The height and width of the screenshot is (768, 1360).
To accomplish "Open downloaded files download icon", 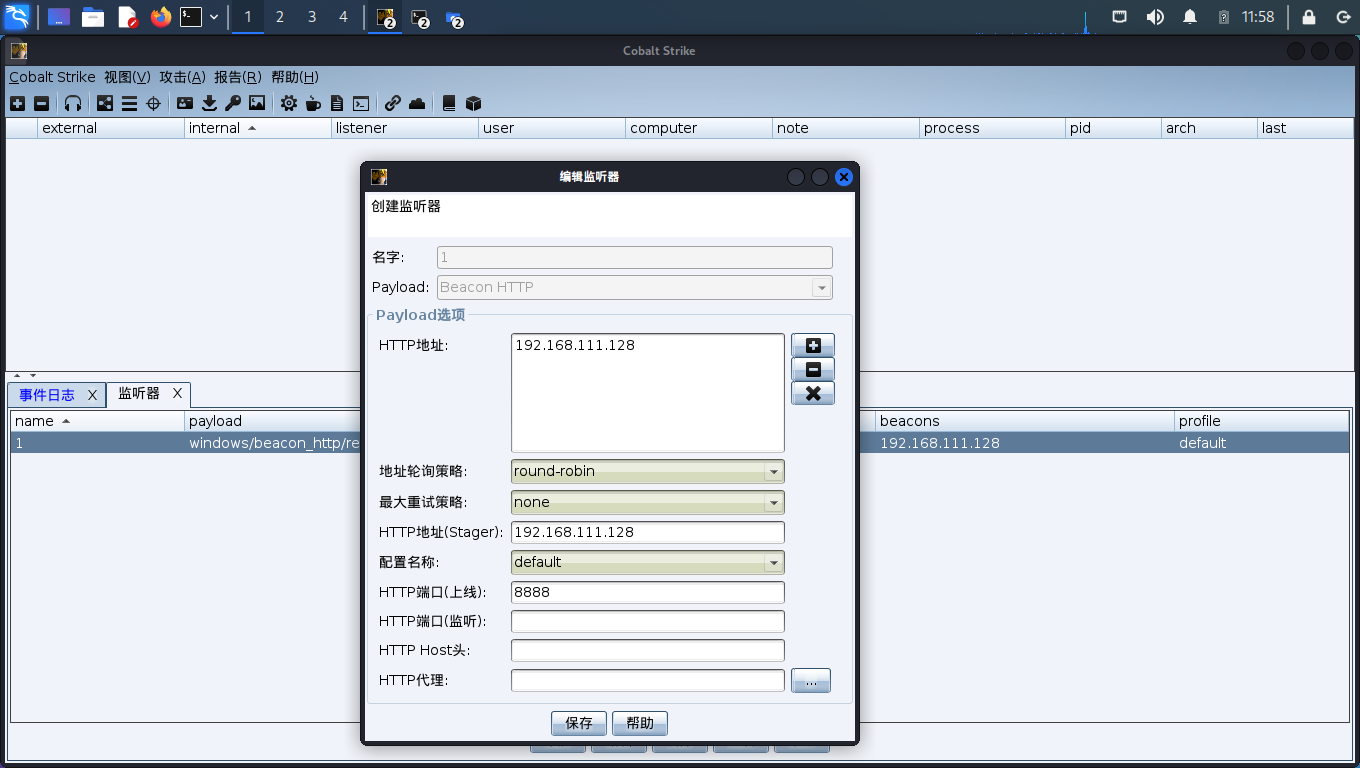I will click(209, 103).
